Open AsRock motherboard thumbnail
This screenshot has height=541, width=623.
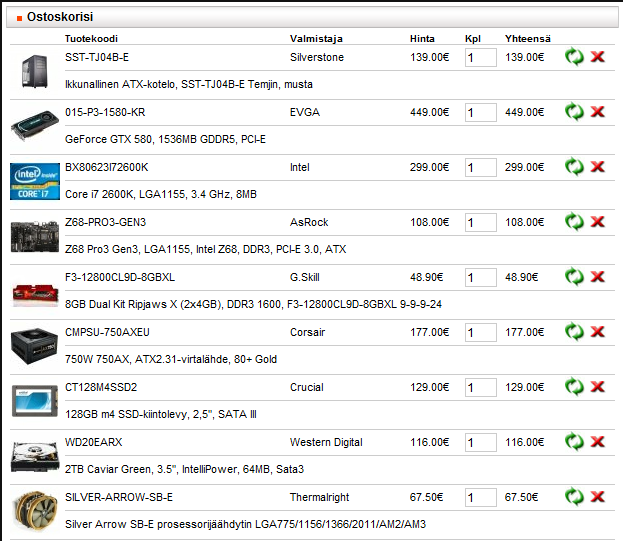(x=35, y=236)
